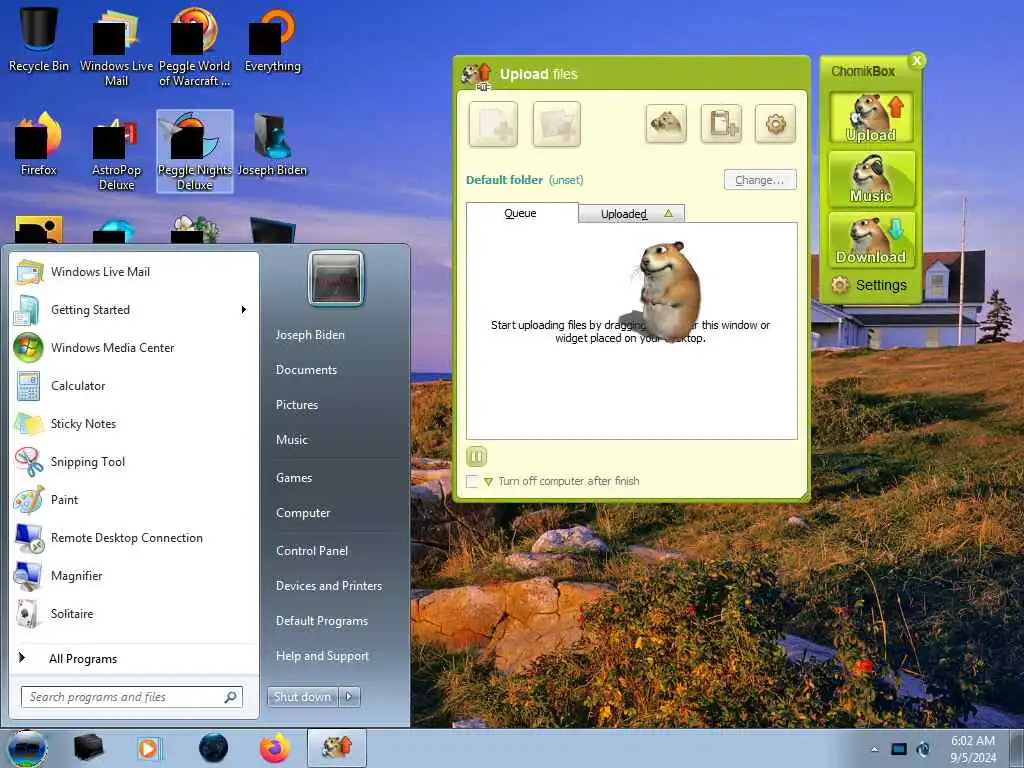Click the user account picture in Start menu
1024x768 pixels.
(336, 279)
